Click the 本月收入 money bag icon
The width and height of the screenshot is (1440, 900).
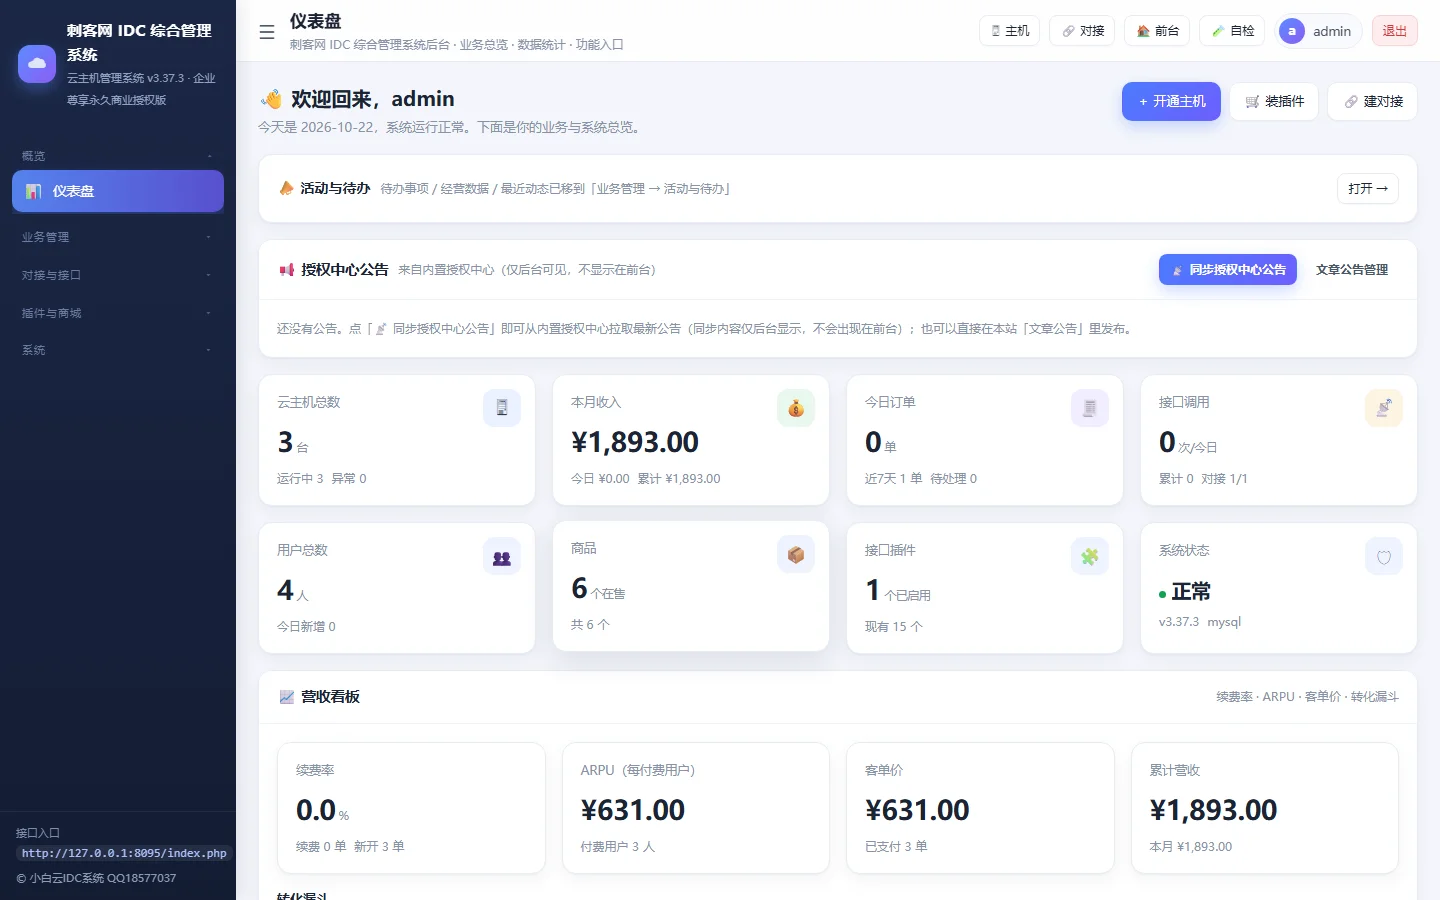pyautogui.click(x=796, y=408)
